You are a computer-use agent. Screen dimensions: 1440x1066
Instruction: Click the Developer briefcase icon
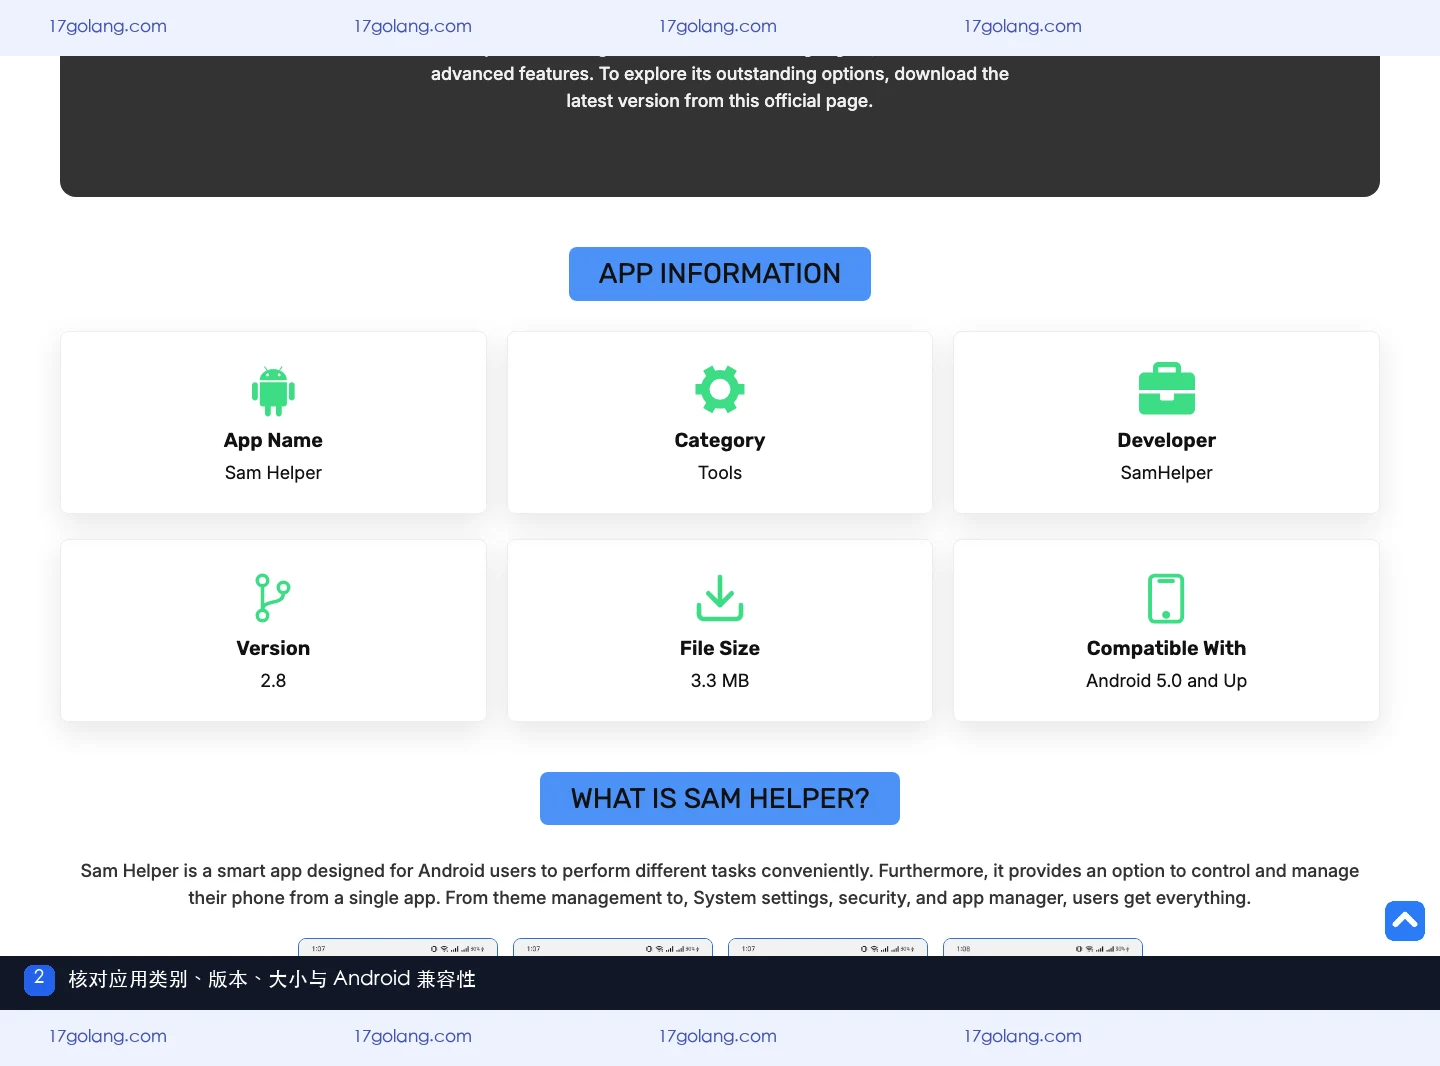1167,388
